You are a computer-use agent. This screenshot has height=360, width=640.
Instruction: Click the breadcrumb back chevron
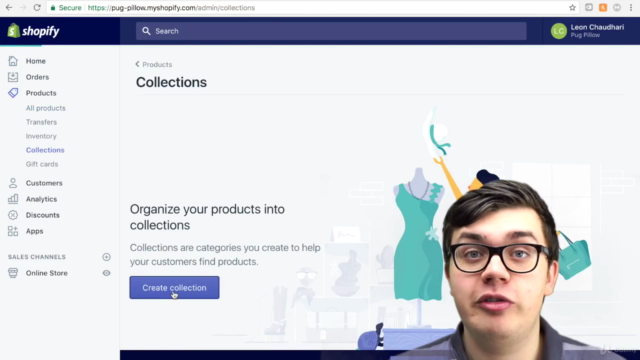point(138,64)
